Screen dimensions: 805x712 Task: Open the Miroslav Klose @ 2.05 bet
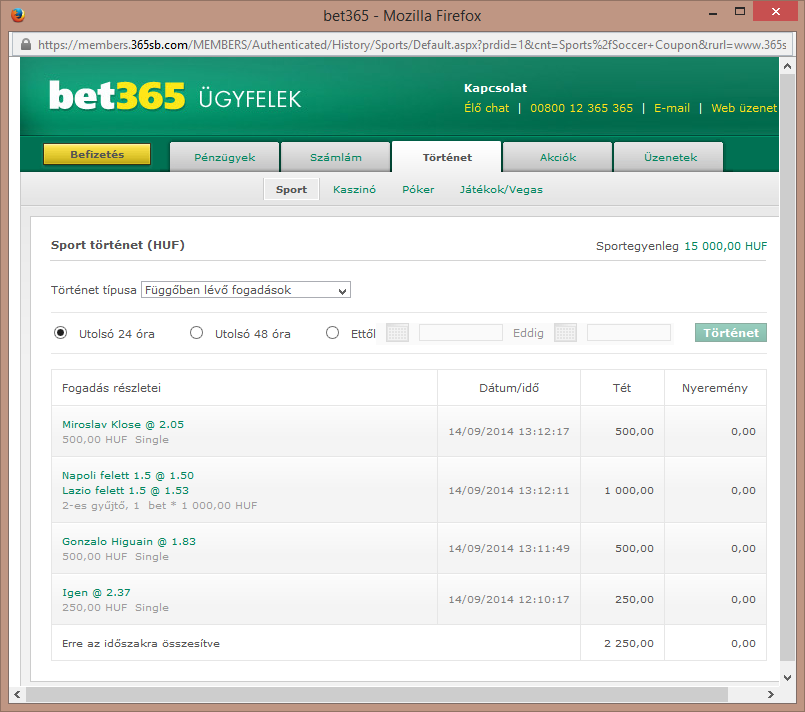point(123,425)
